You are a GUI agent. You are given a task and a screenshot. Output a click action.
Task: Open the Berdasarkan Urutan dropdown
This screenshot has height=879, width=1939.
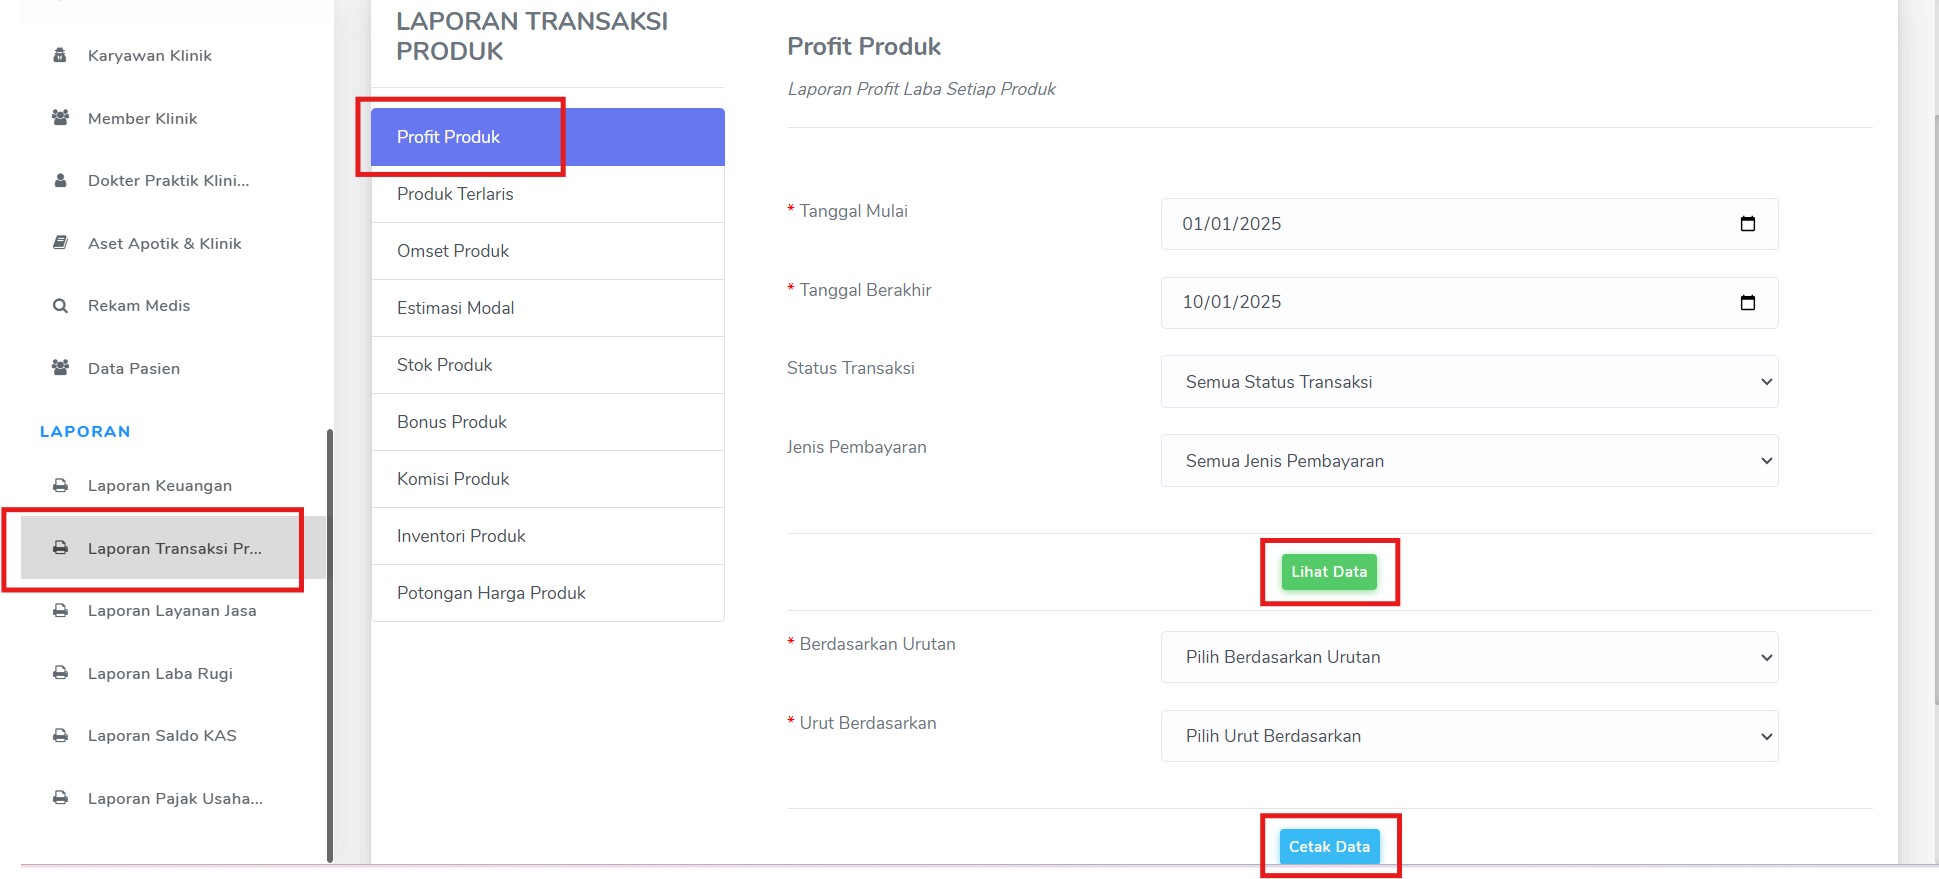point(1469,657)
